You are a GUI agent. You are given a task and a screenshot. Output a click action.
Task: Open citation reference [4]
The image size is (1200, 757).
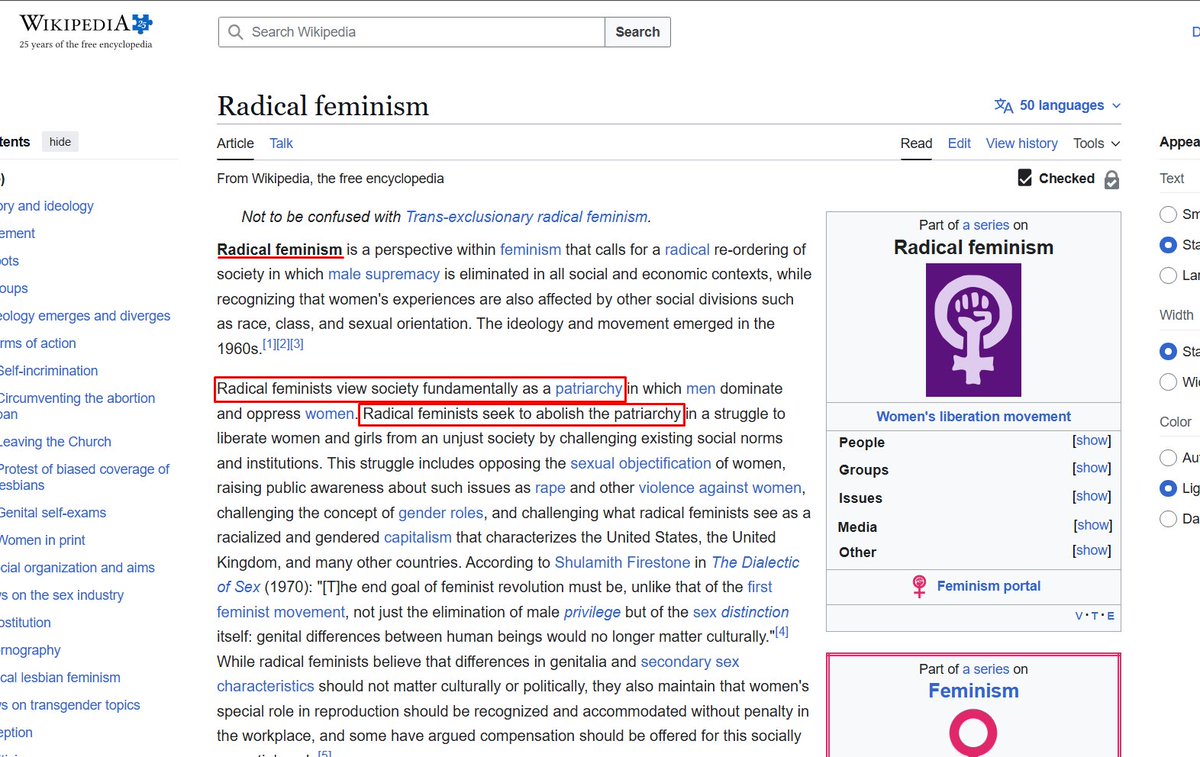click(x=782, y=632)
